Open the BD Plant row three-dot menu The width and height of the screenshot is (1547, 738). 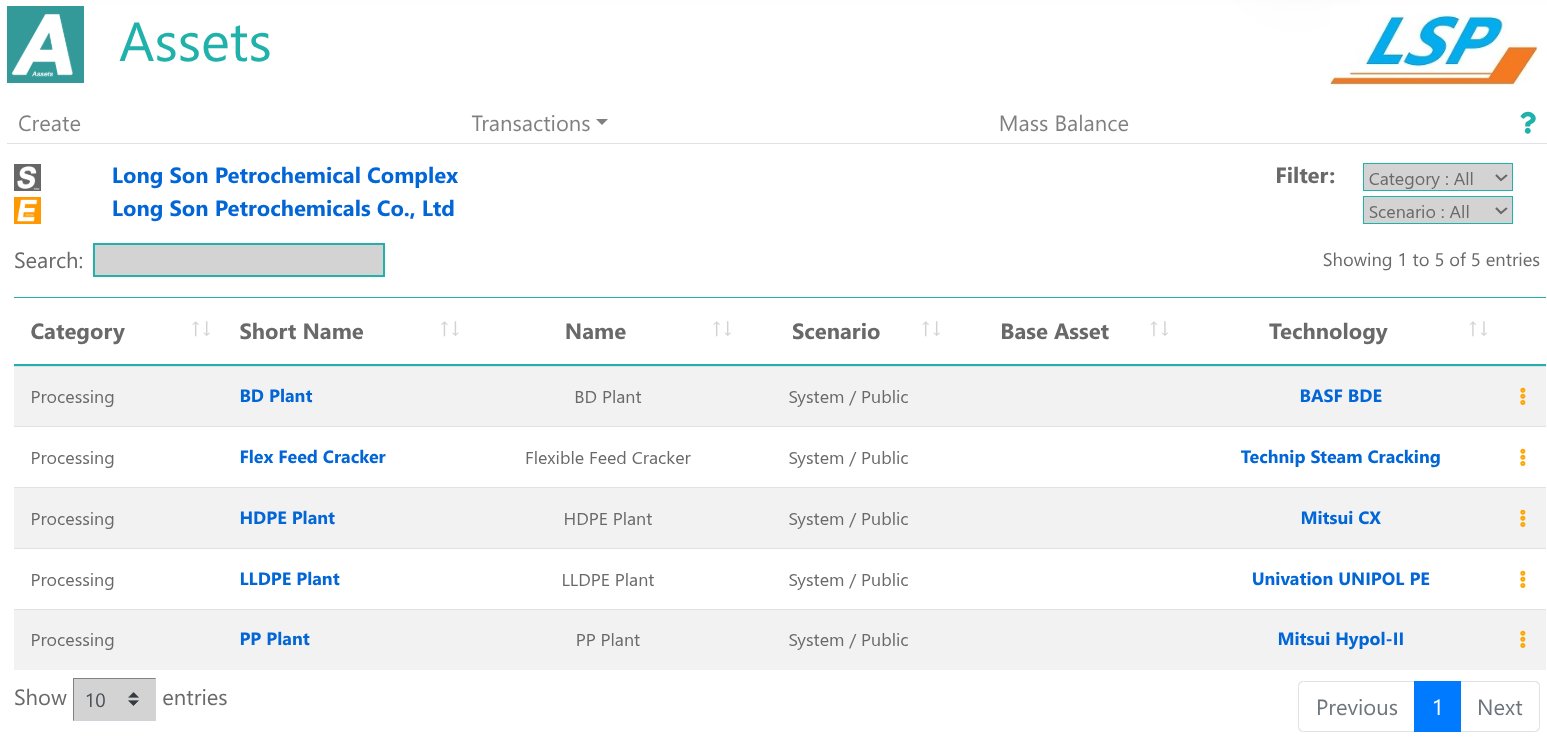pos(1522,397)
